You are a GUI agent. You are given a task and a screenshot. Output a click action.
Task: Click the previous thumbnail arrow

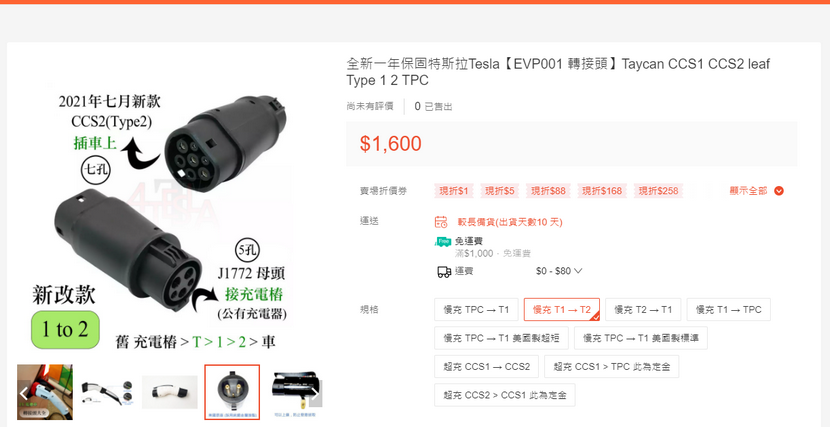(24, 393)
